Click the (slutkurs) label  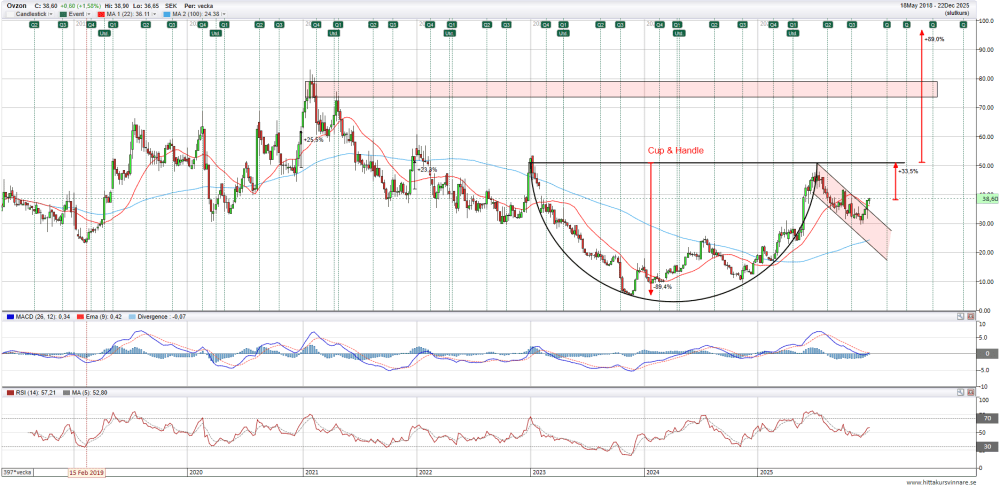(957, 12)
